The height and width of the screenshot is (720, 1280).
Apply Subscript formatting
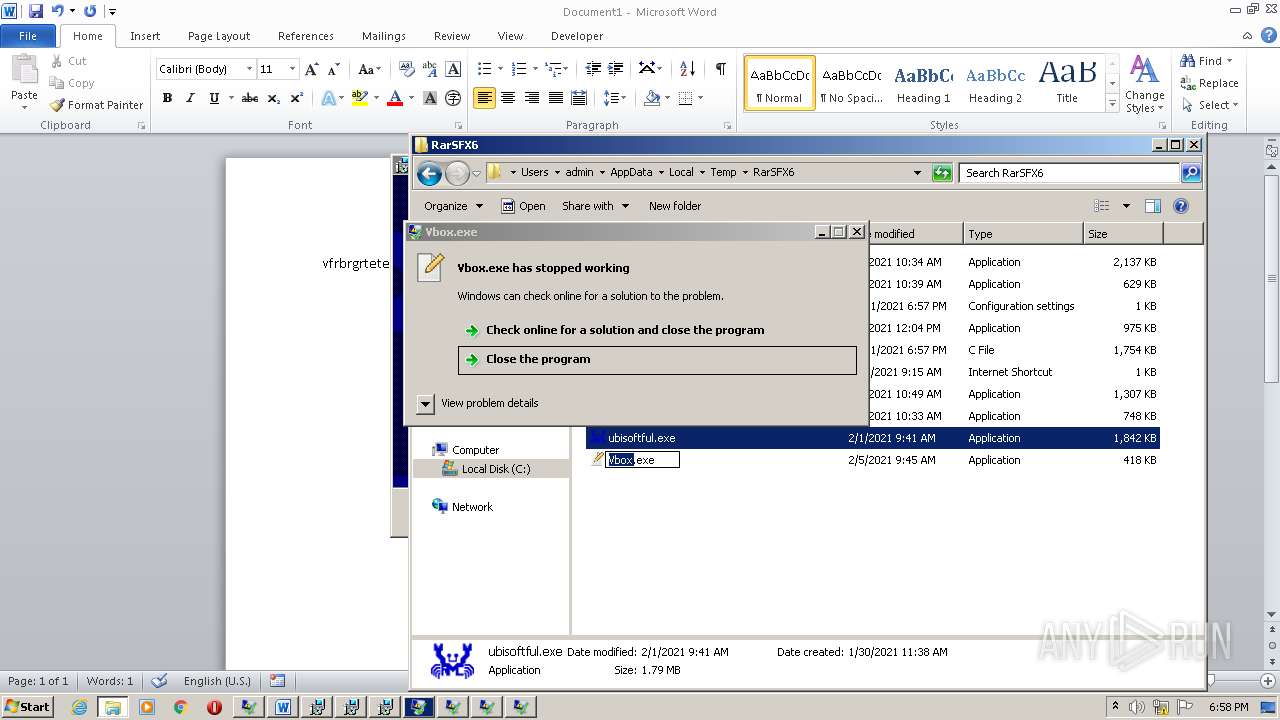[274, 98]
